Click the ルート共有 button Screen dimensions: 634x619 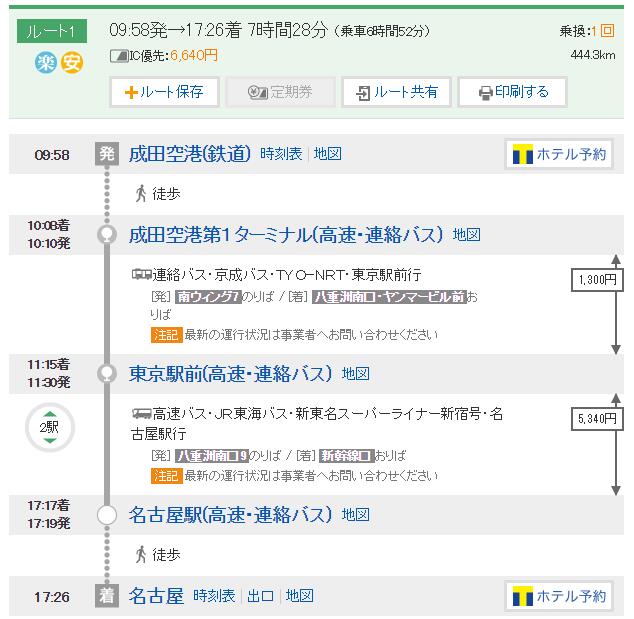[x=396, y=92]
